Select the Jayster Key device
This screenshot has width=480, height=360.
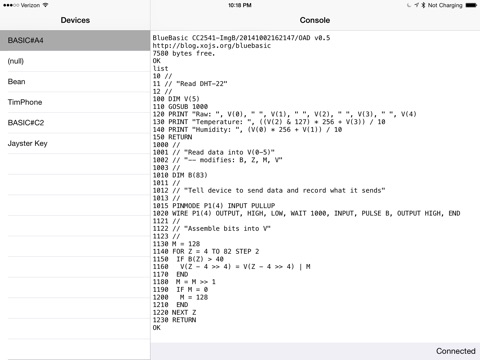(x=75, y=144)
